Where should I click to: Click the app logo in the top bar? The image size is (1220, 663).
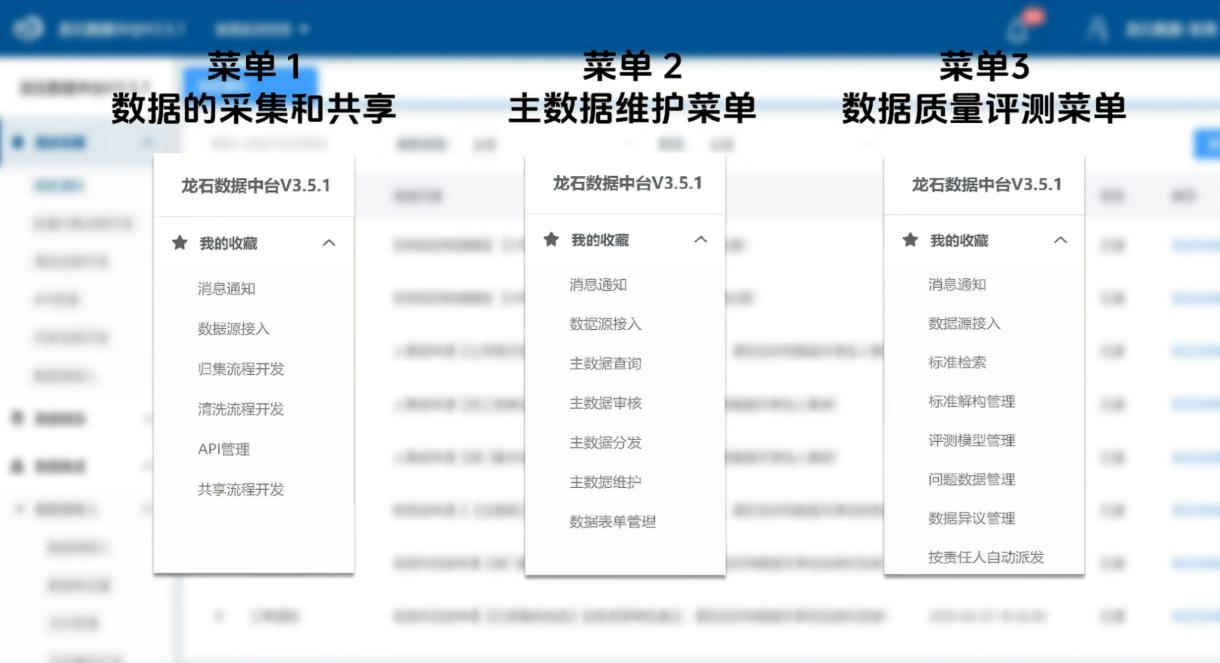point(28,27)
